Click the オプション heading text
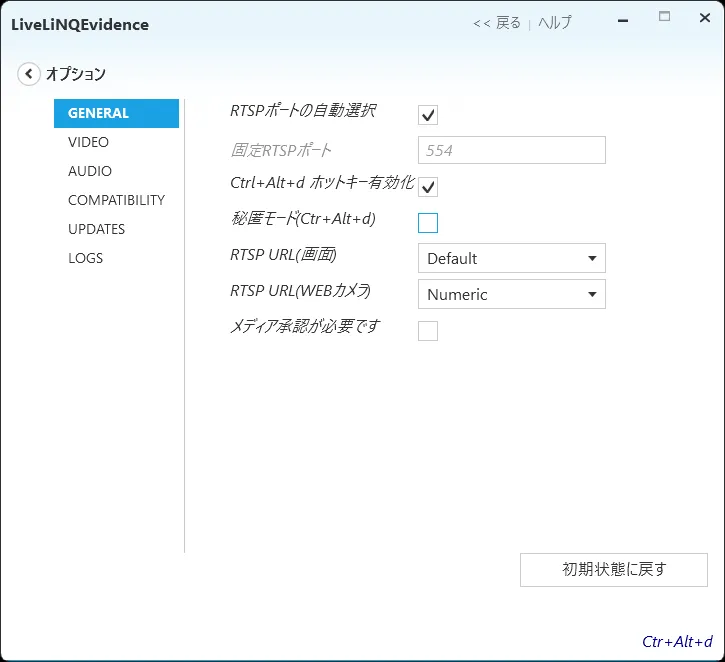The image size is (725, 662). pyautogui.click(x=76, y=74)
